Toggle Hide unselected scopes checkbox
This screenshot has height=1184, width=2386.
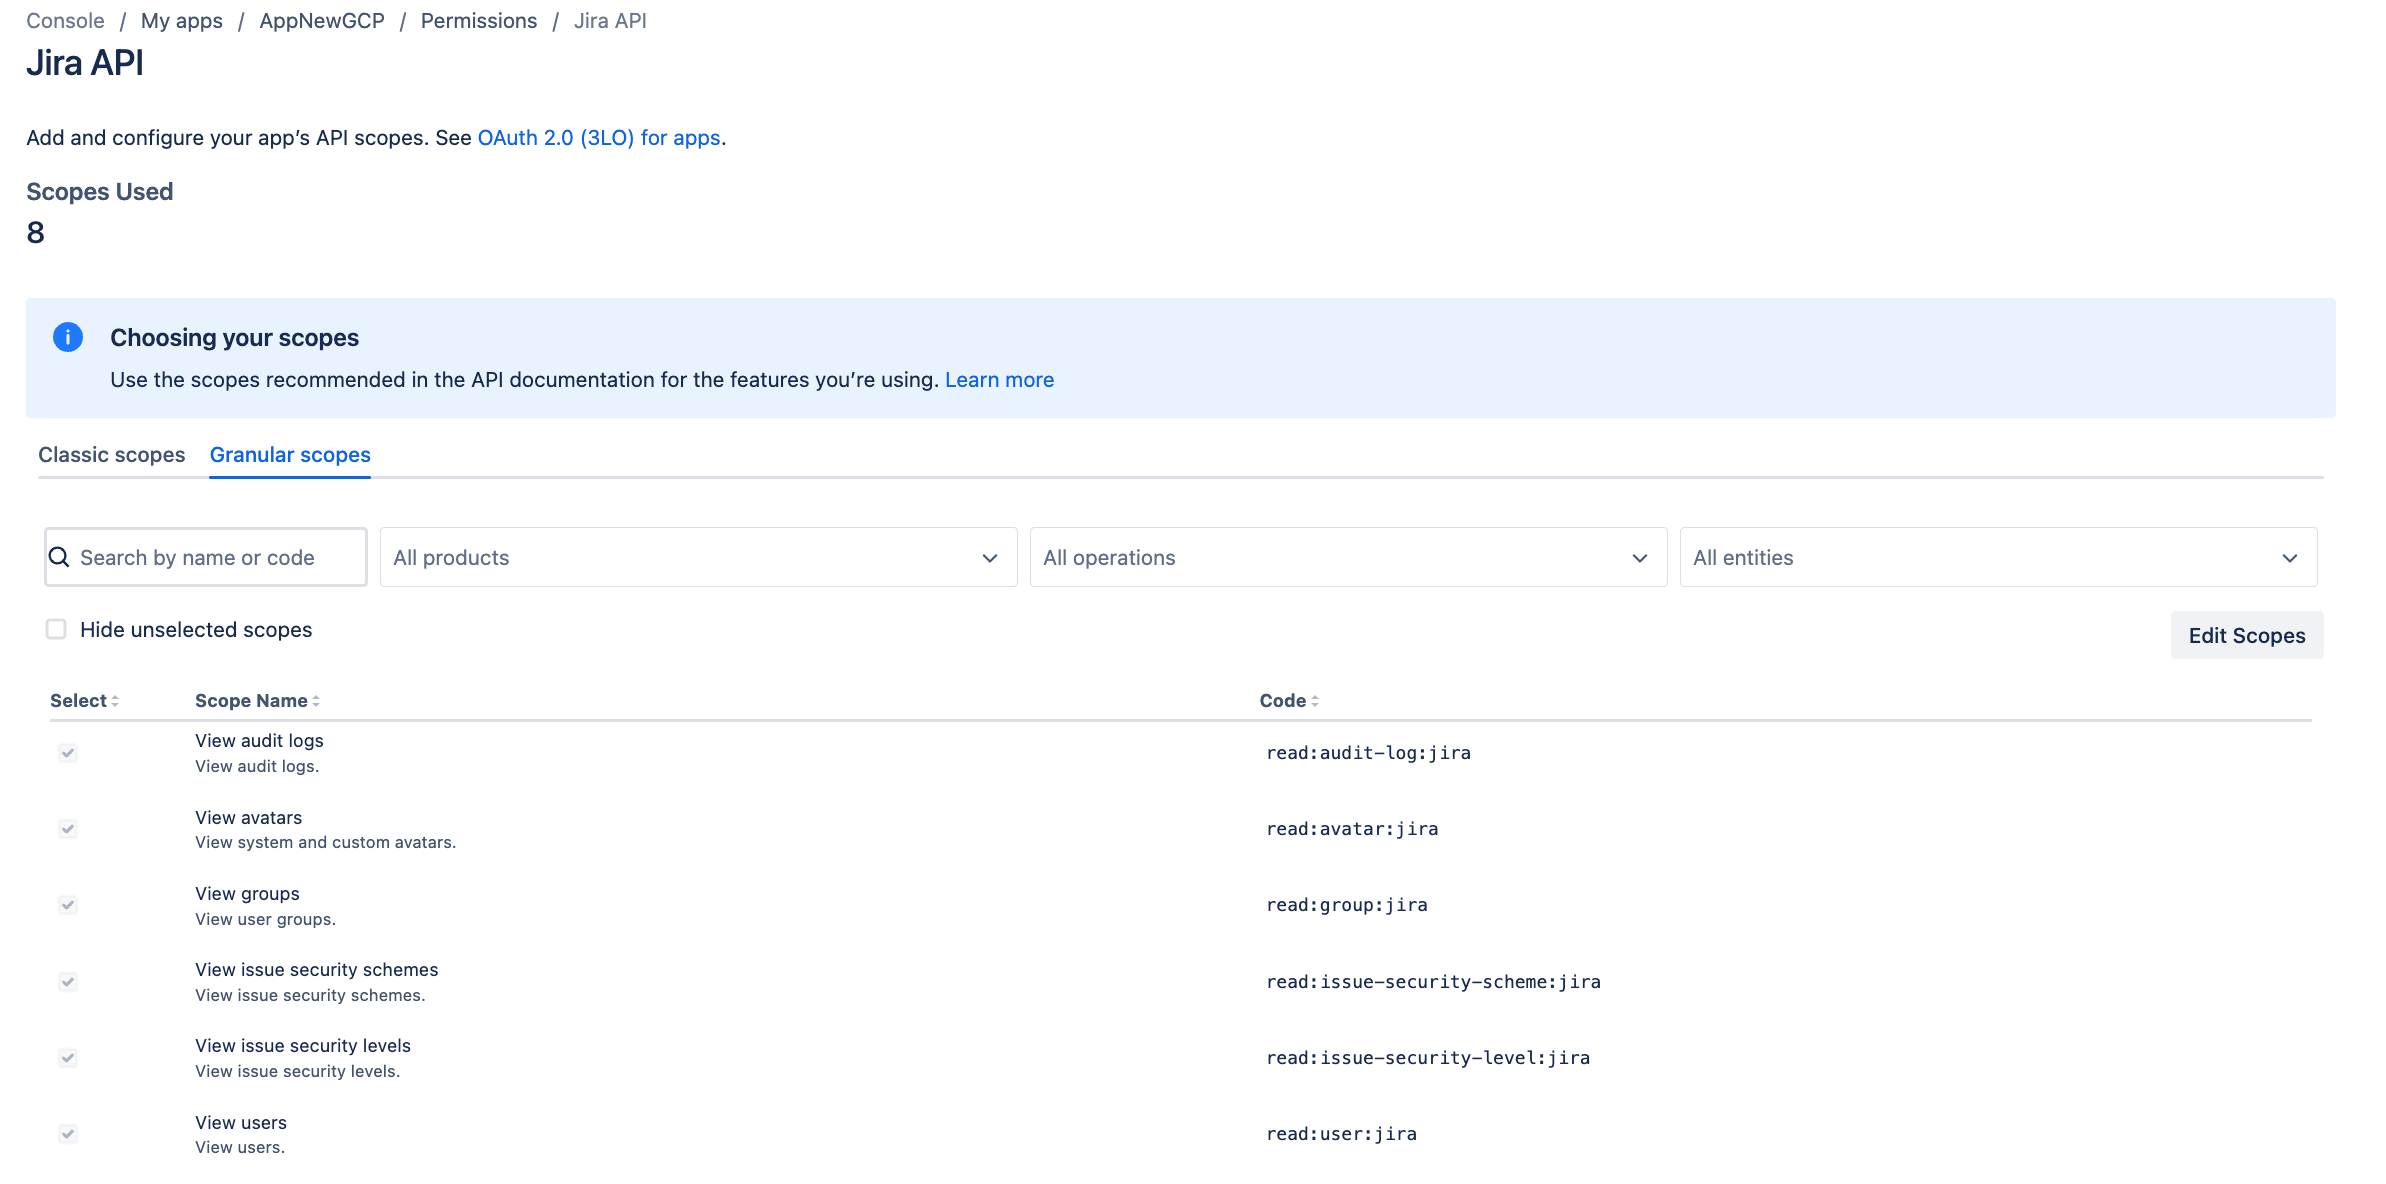tap(56, 629)
